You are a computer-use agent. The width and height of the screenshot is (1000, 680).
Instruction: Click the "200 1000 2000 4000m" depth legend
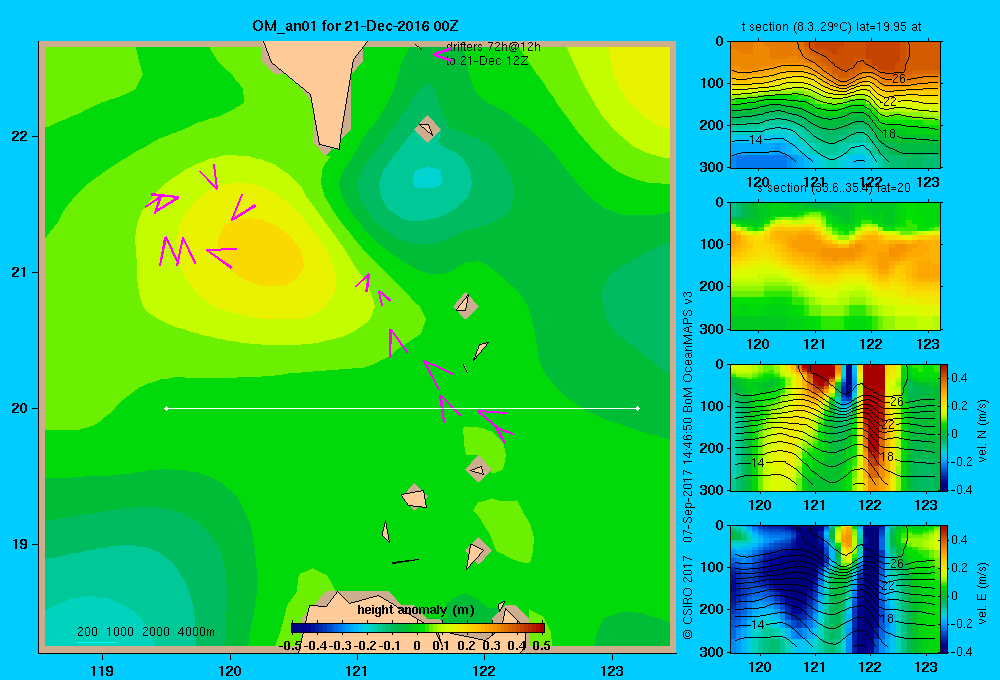[145, 632]
